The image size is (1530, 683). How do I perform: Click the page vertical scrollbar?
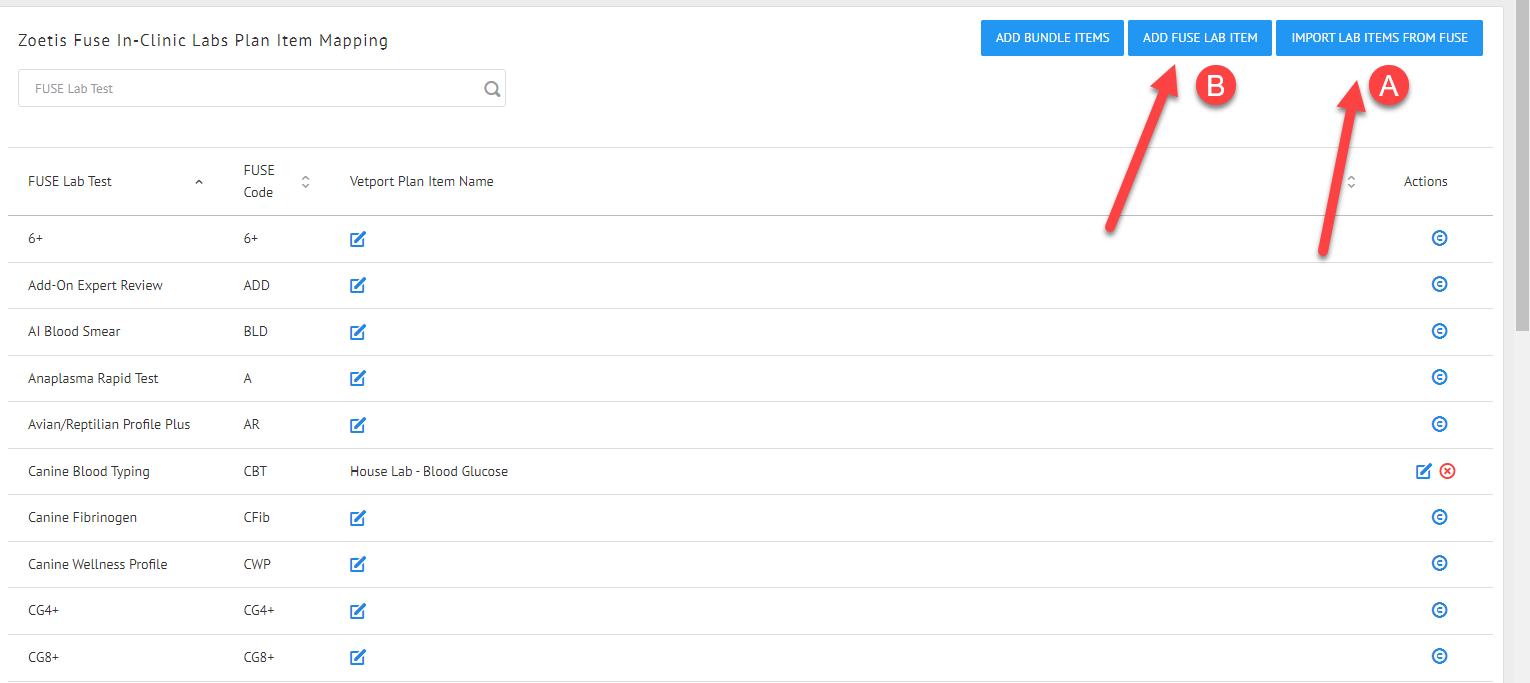(1522, 165)
